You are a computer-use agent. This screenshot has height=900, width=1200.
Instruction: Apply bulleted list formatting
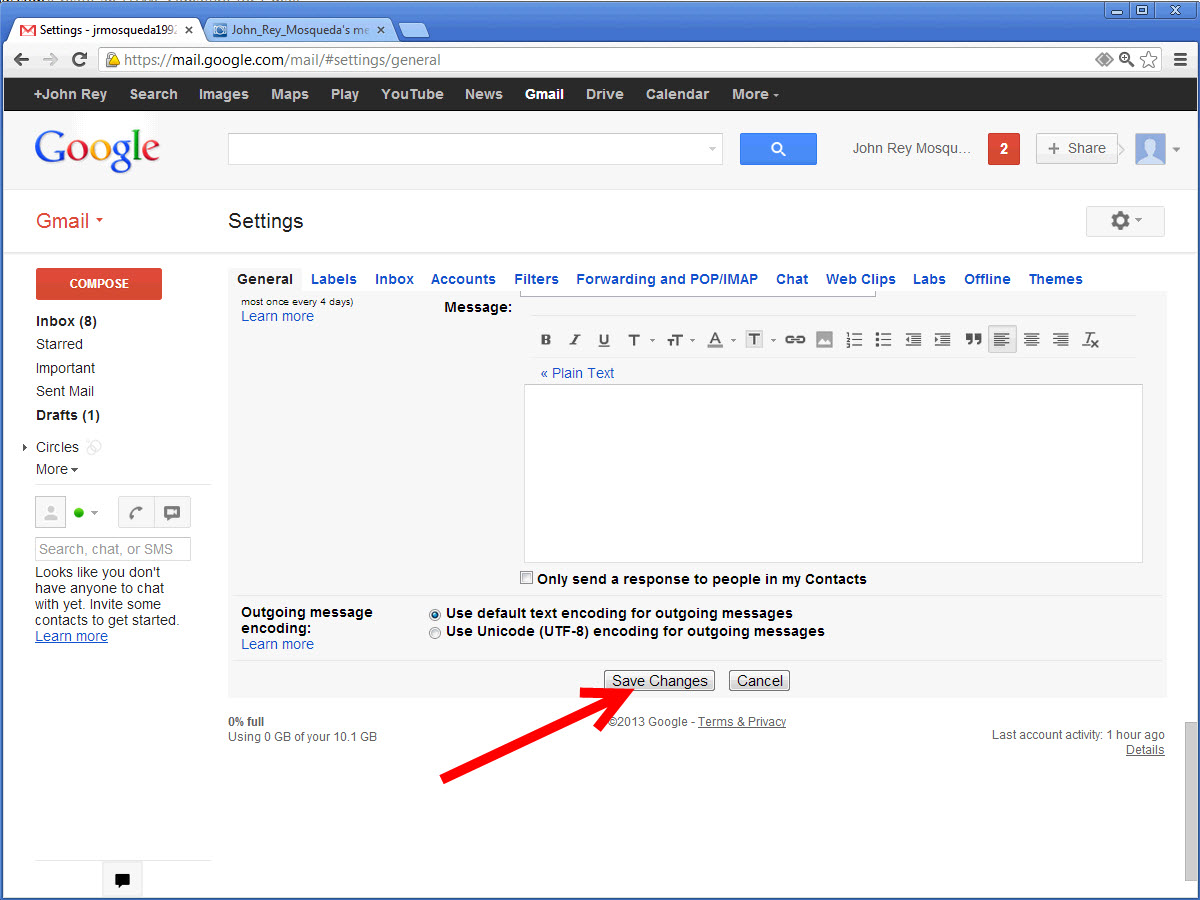[x=883, y=340]
